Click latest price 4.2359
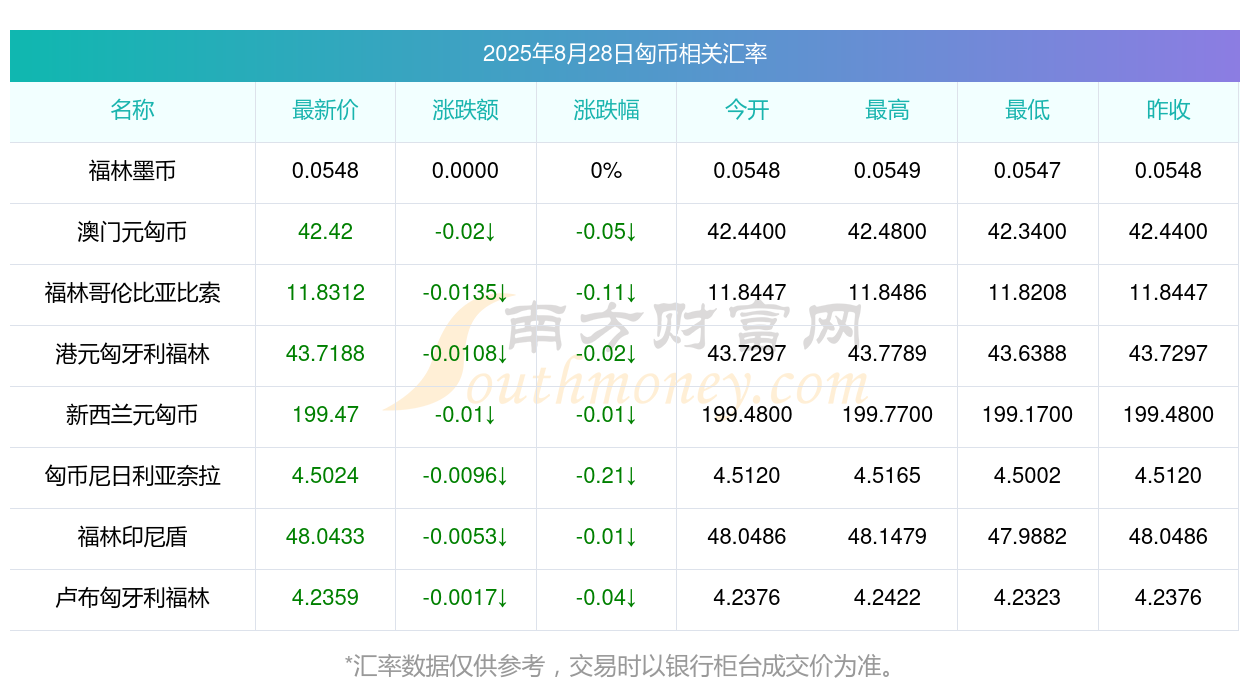The image size is (1250, 698). [x=325, y=598]
